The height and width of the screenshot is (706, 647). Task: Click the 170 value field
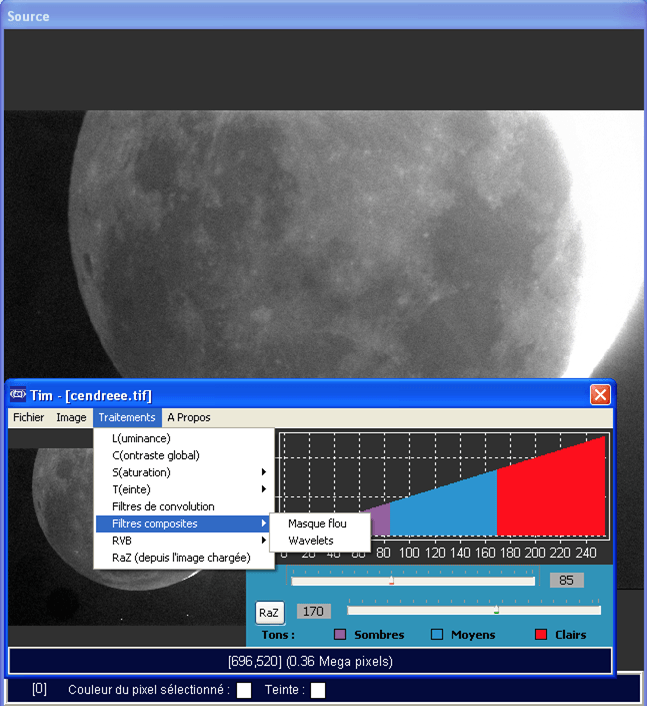click(x=313, y=611)
